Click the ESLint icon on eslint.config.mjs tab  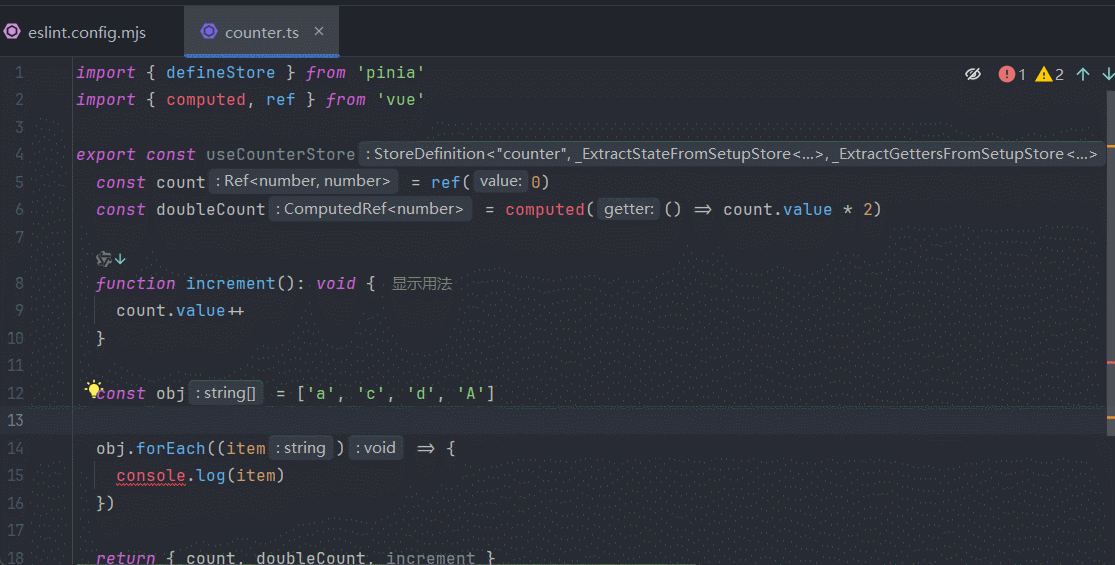click(x=12, y=31)
